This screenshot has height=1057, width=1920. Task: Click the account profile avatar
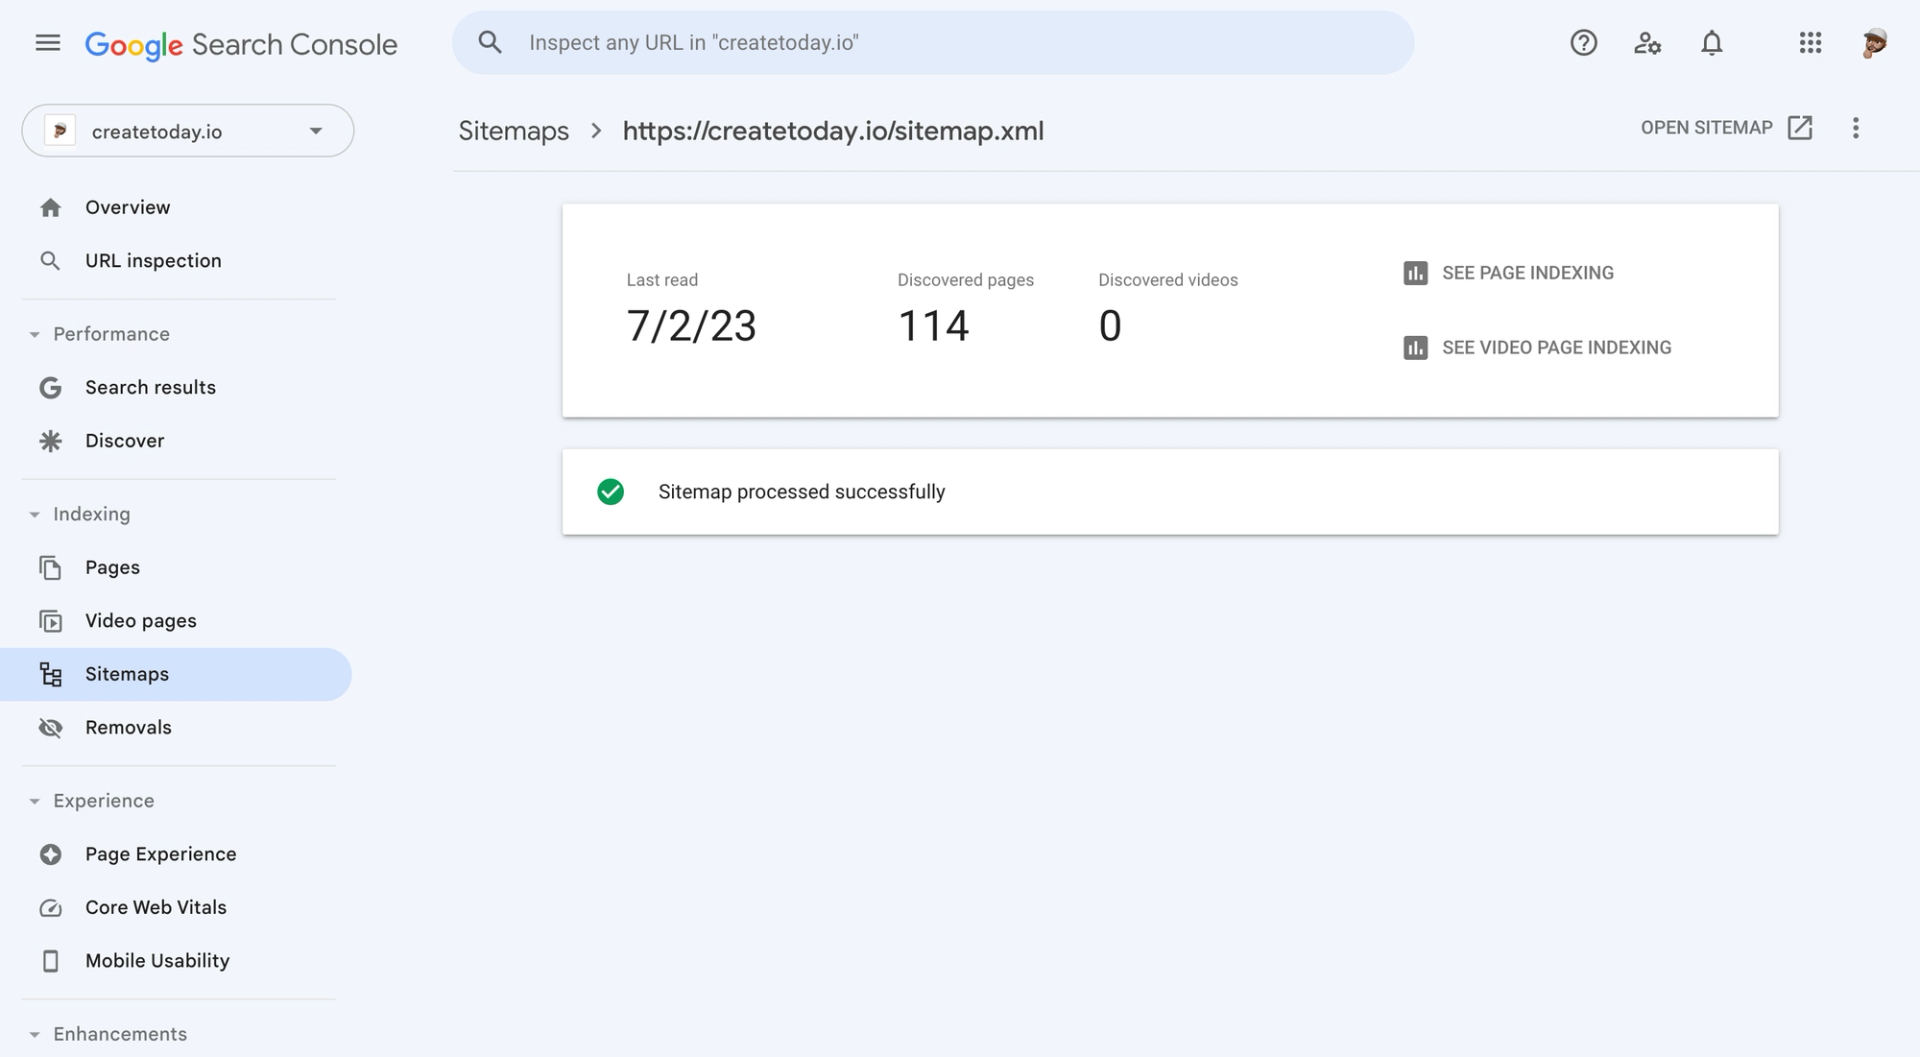click(x=1874, y=43)
